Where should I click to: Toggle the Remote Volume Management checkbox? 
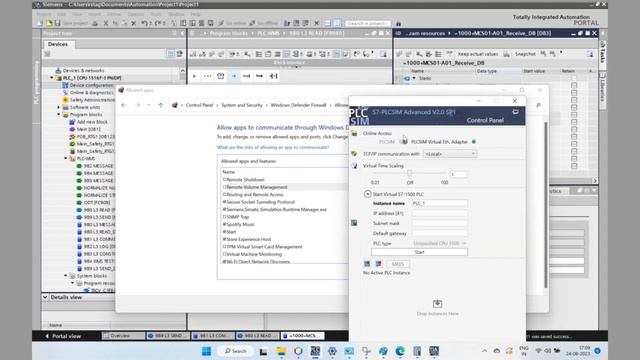coord(224,187)
